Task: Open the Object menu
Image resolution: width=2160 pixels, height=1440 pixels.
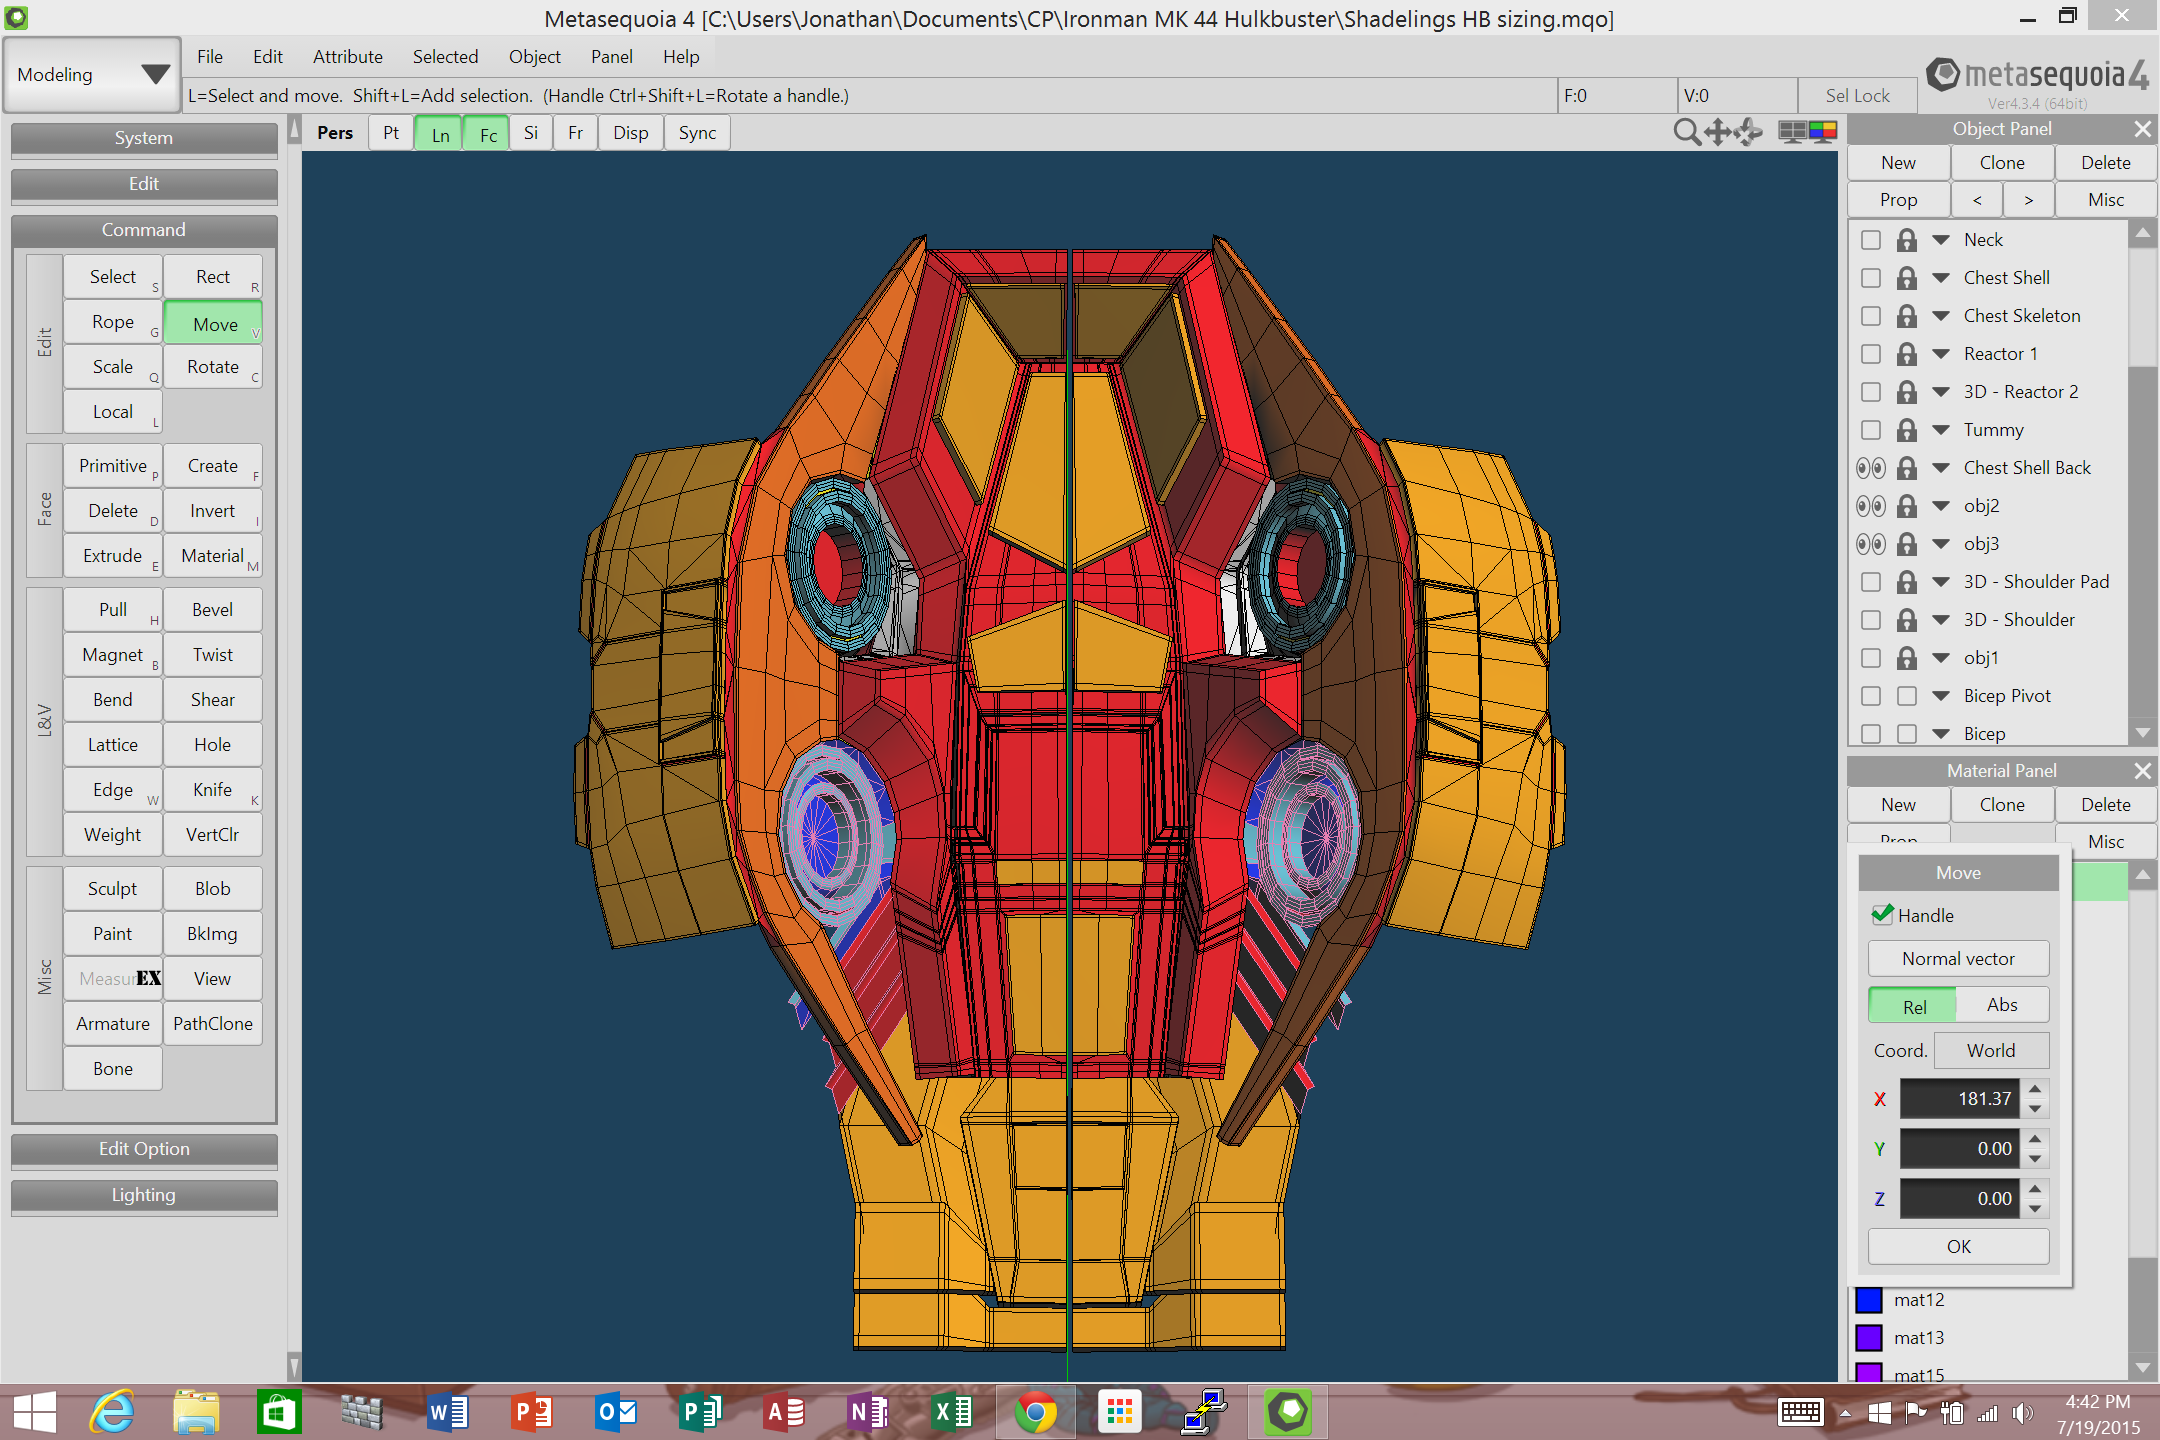Action: tap(535, 57)
